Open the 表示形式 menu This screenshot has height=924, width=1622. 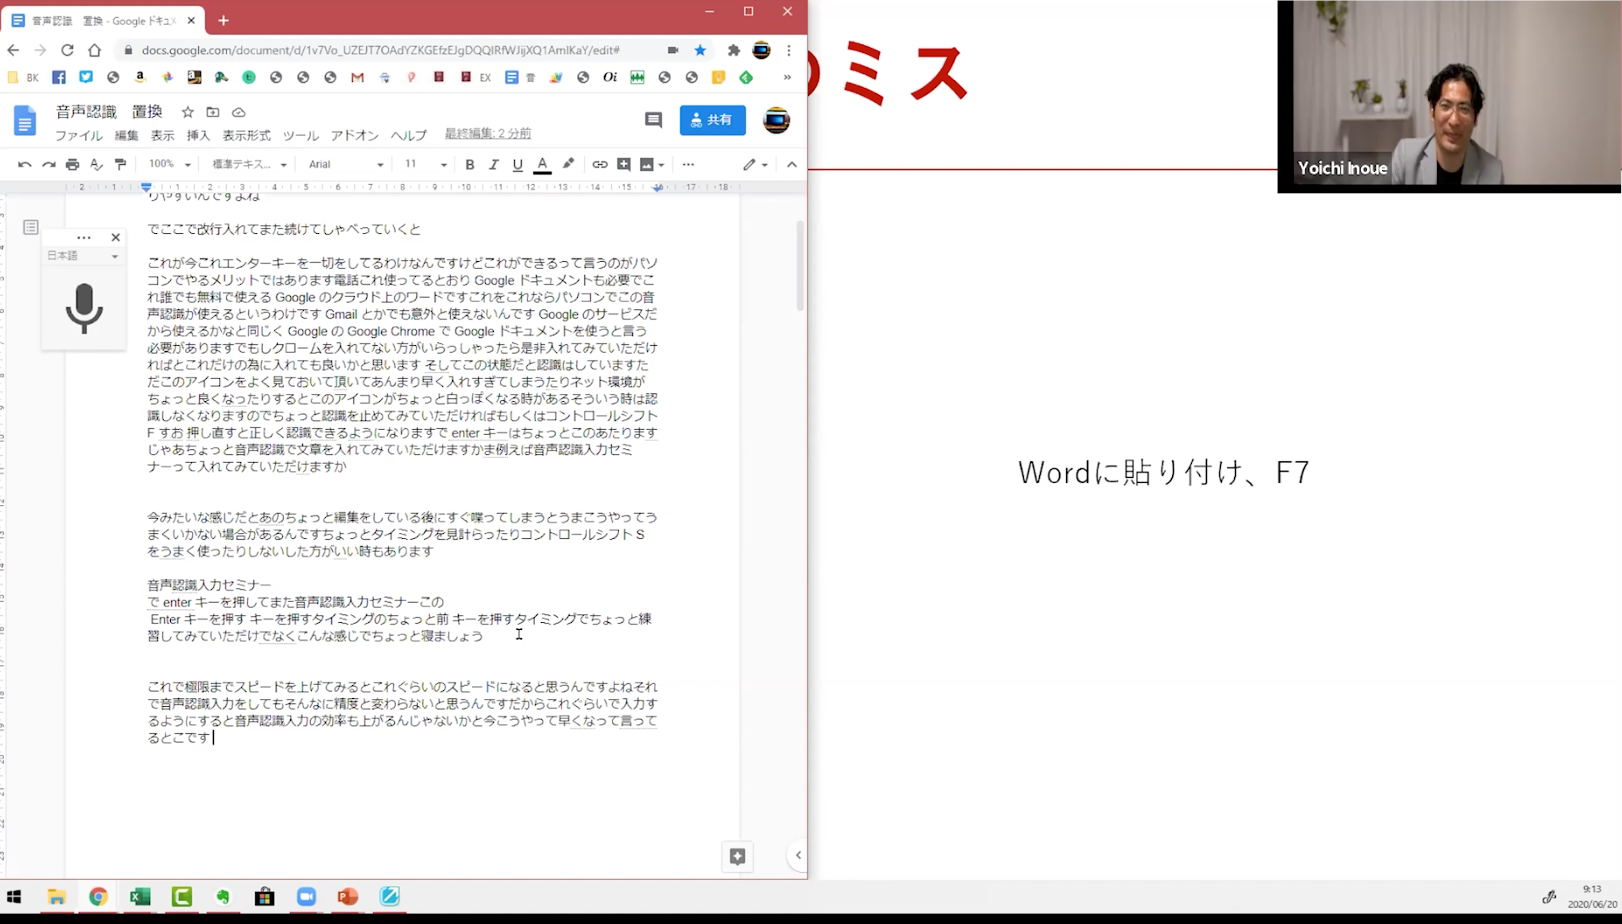(x=246, y=136)
